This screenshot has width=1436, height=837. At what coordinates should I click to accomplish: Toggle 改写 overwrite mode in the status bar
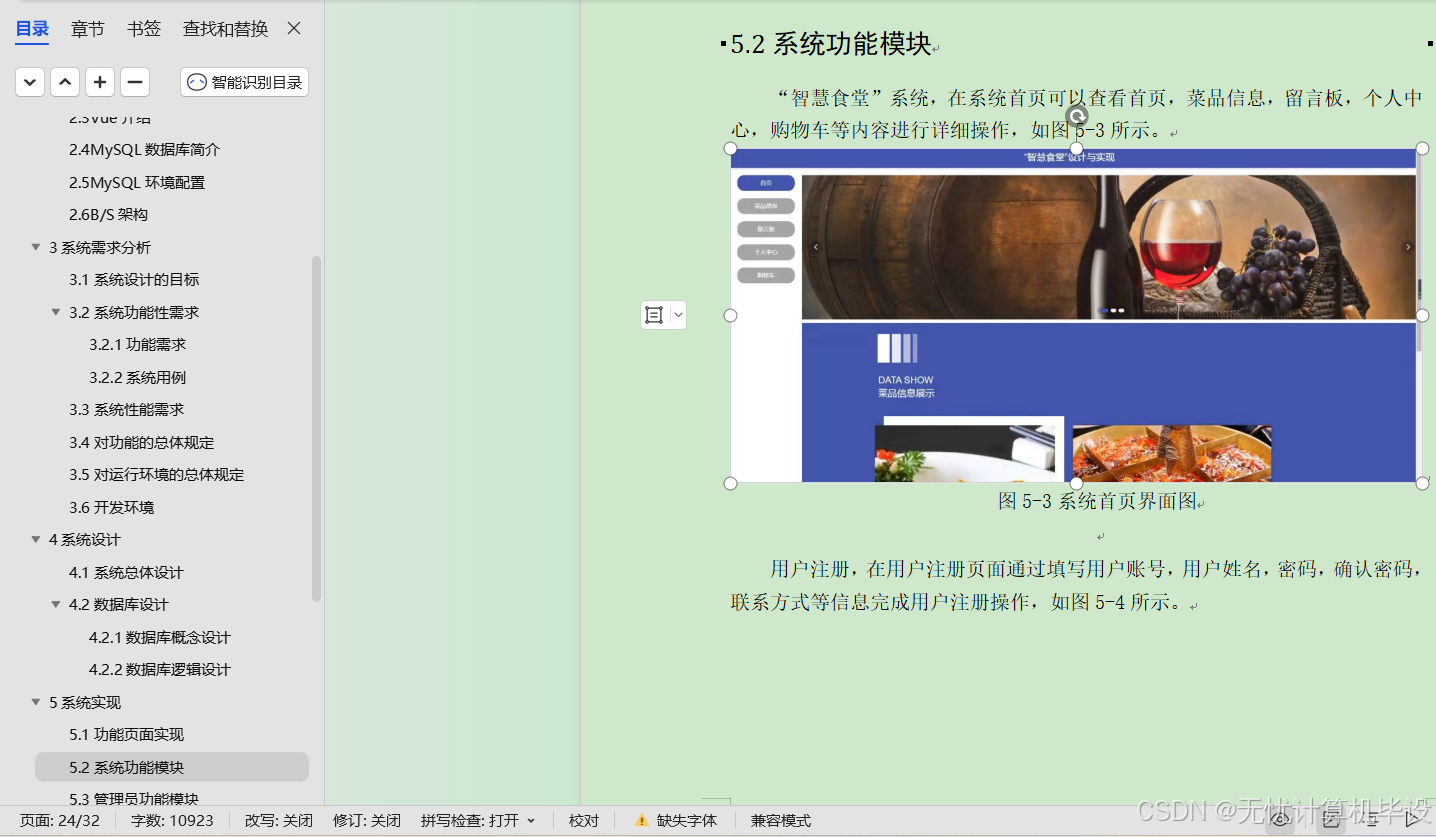tap(277, 820)
